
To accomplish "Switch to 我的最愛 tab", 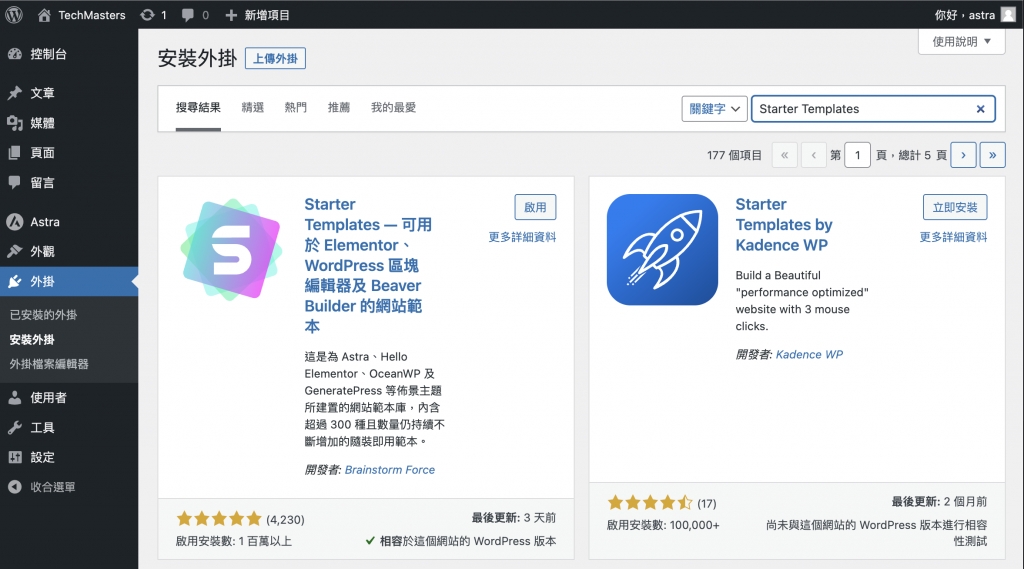I will [x=393, y=108].
